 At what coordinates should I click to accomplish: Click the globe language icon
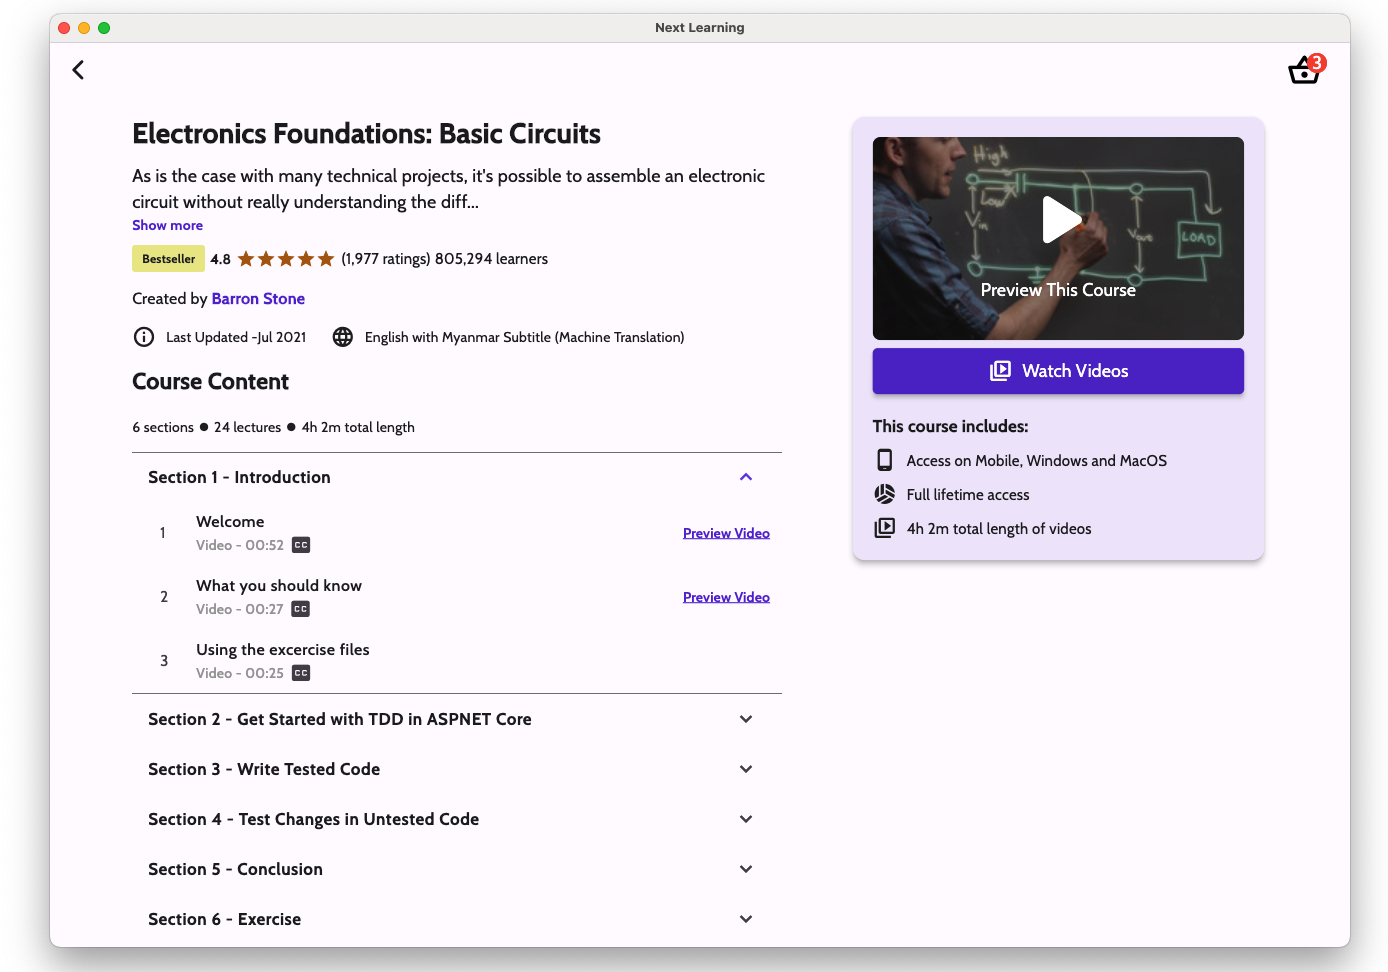pyautogui.click(x=343, y=337)
